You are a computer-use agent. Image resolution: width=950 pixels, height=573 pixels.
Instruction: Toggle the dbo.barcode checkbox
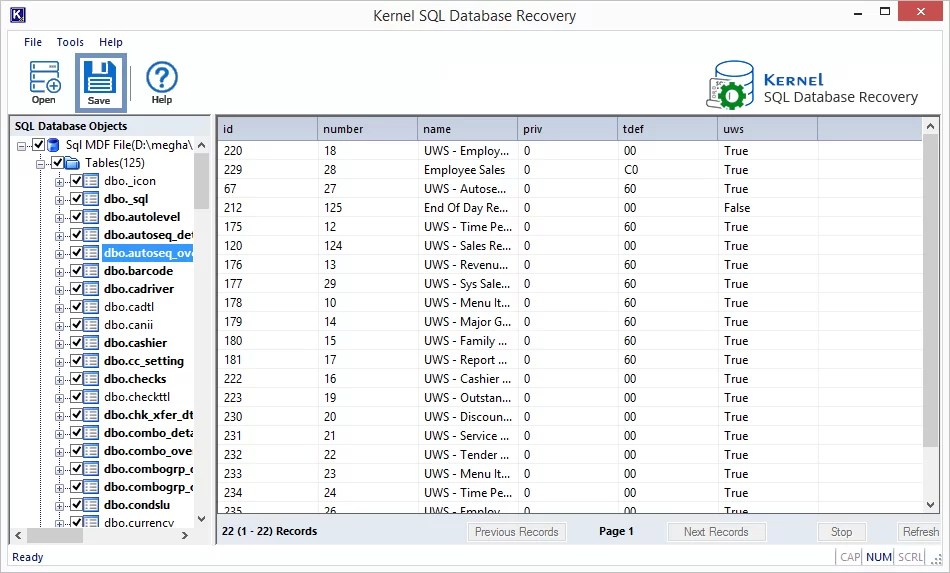click(76, 271)
